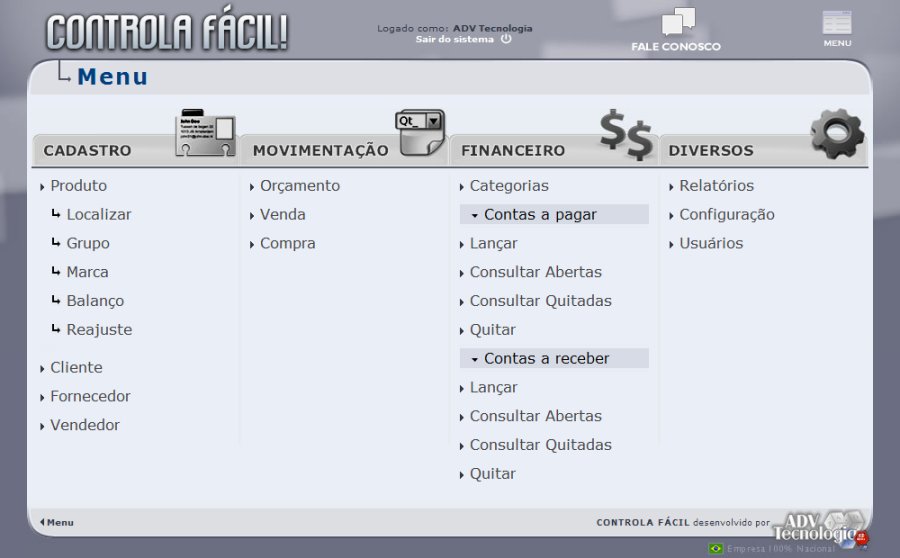Click the Cadastro contact card icon

[x=205, y=133]
